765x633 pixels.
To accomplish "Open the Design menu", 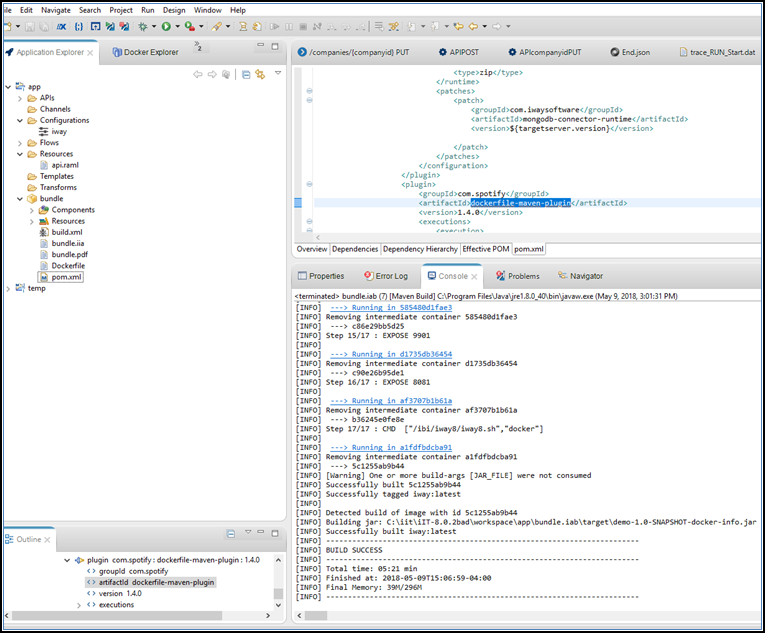I will tap(174, 10).
